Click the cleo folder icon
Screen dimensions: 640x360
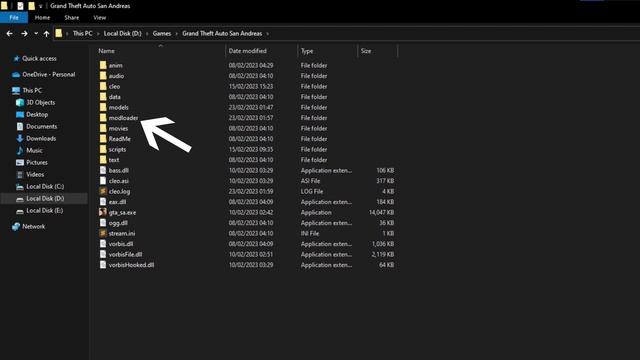click(x=103, y=87)
